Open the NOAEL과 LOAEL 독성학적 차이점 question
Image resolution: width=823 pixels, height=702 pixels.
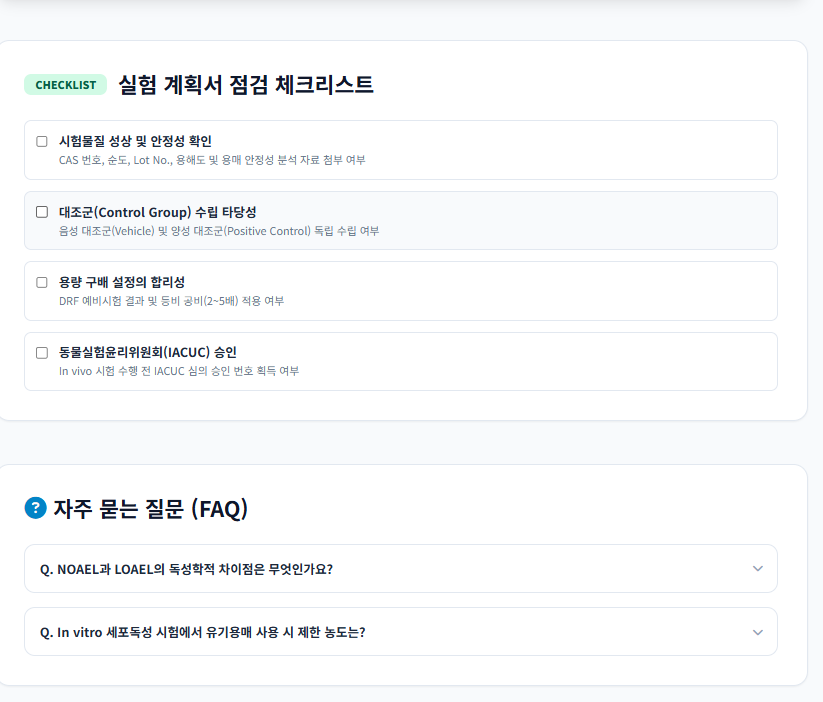click(186, 569)
